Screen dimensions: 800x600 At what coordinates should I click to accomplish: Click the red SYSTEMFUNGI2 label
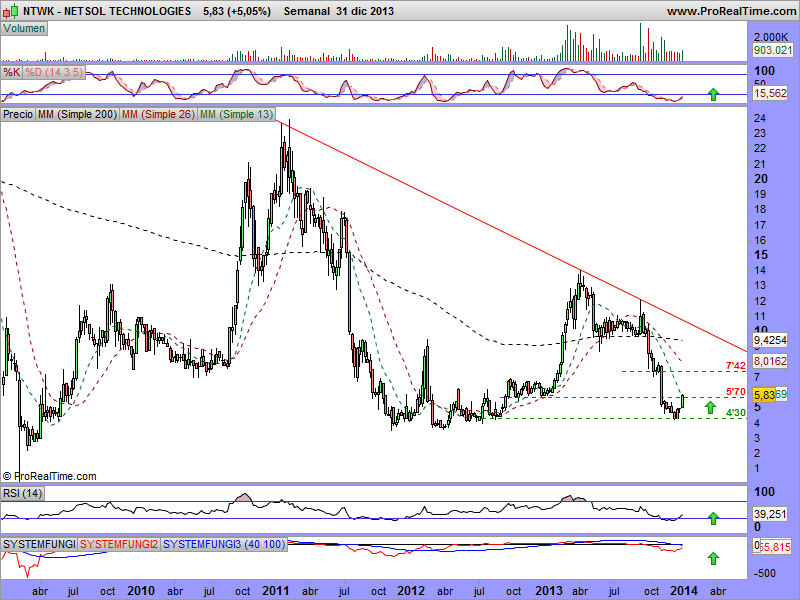119,544
